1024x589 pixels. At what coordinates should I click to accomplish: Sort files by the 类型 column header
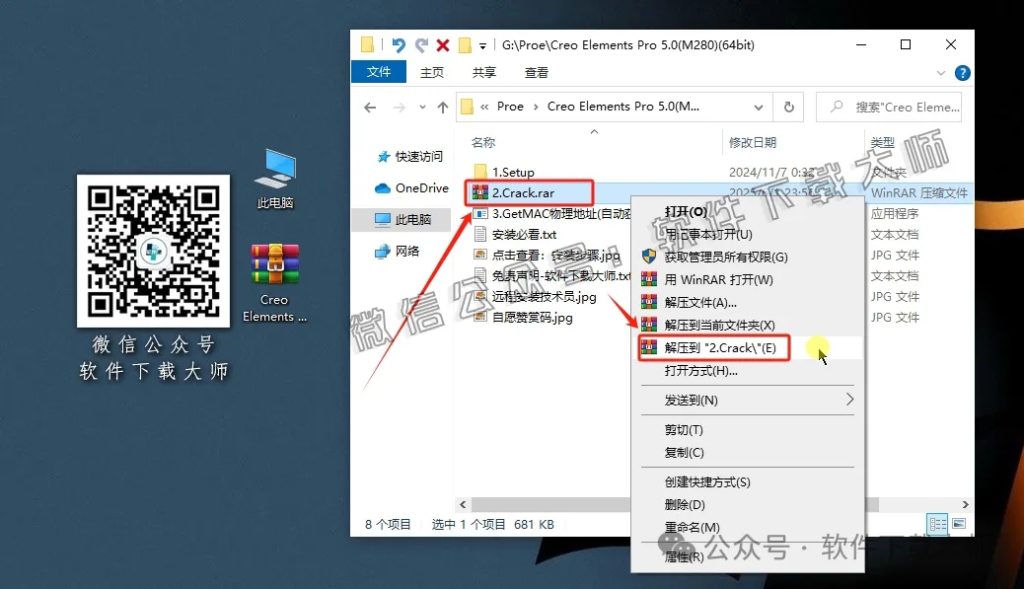pyautogui.click(x=882, y=142)
